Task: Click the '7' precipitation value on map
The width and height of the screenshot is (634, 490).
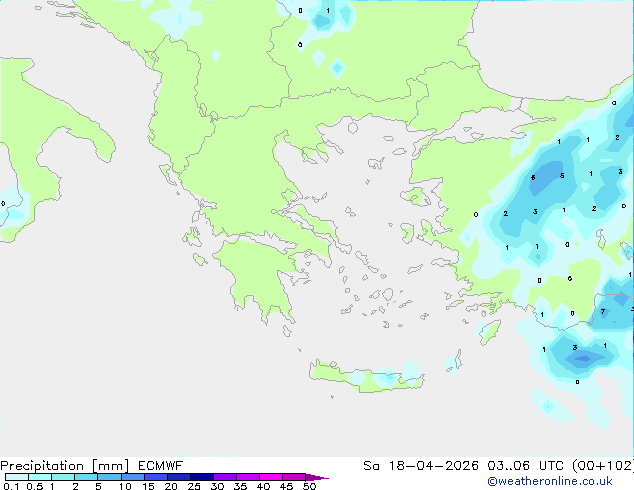Action: (x=603, y=312)
